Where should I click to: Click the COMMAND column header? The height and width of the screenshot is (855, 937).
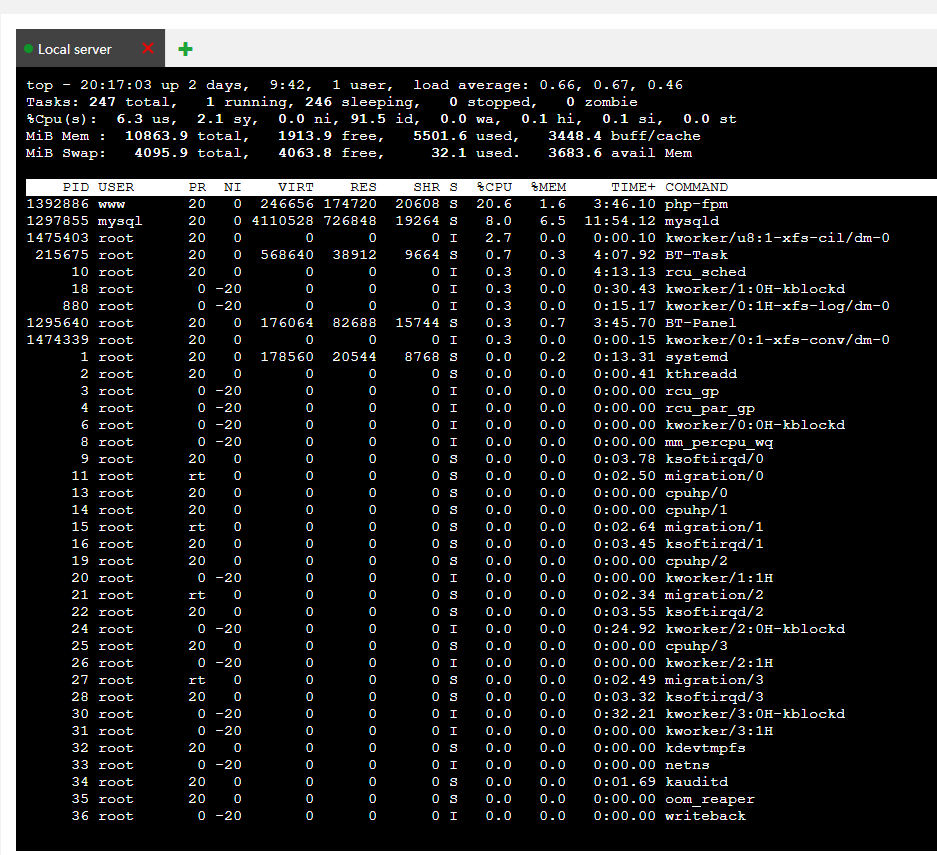pyautogui.click(x=696, y=187)
